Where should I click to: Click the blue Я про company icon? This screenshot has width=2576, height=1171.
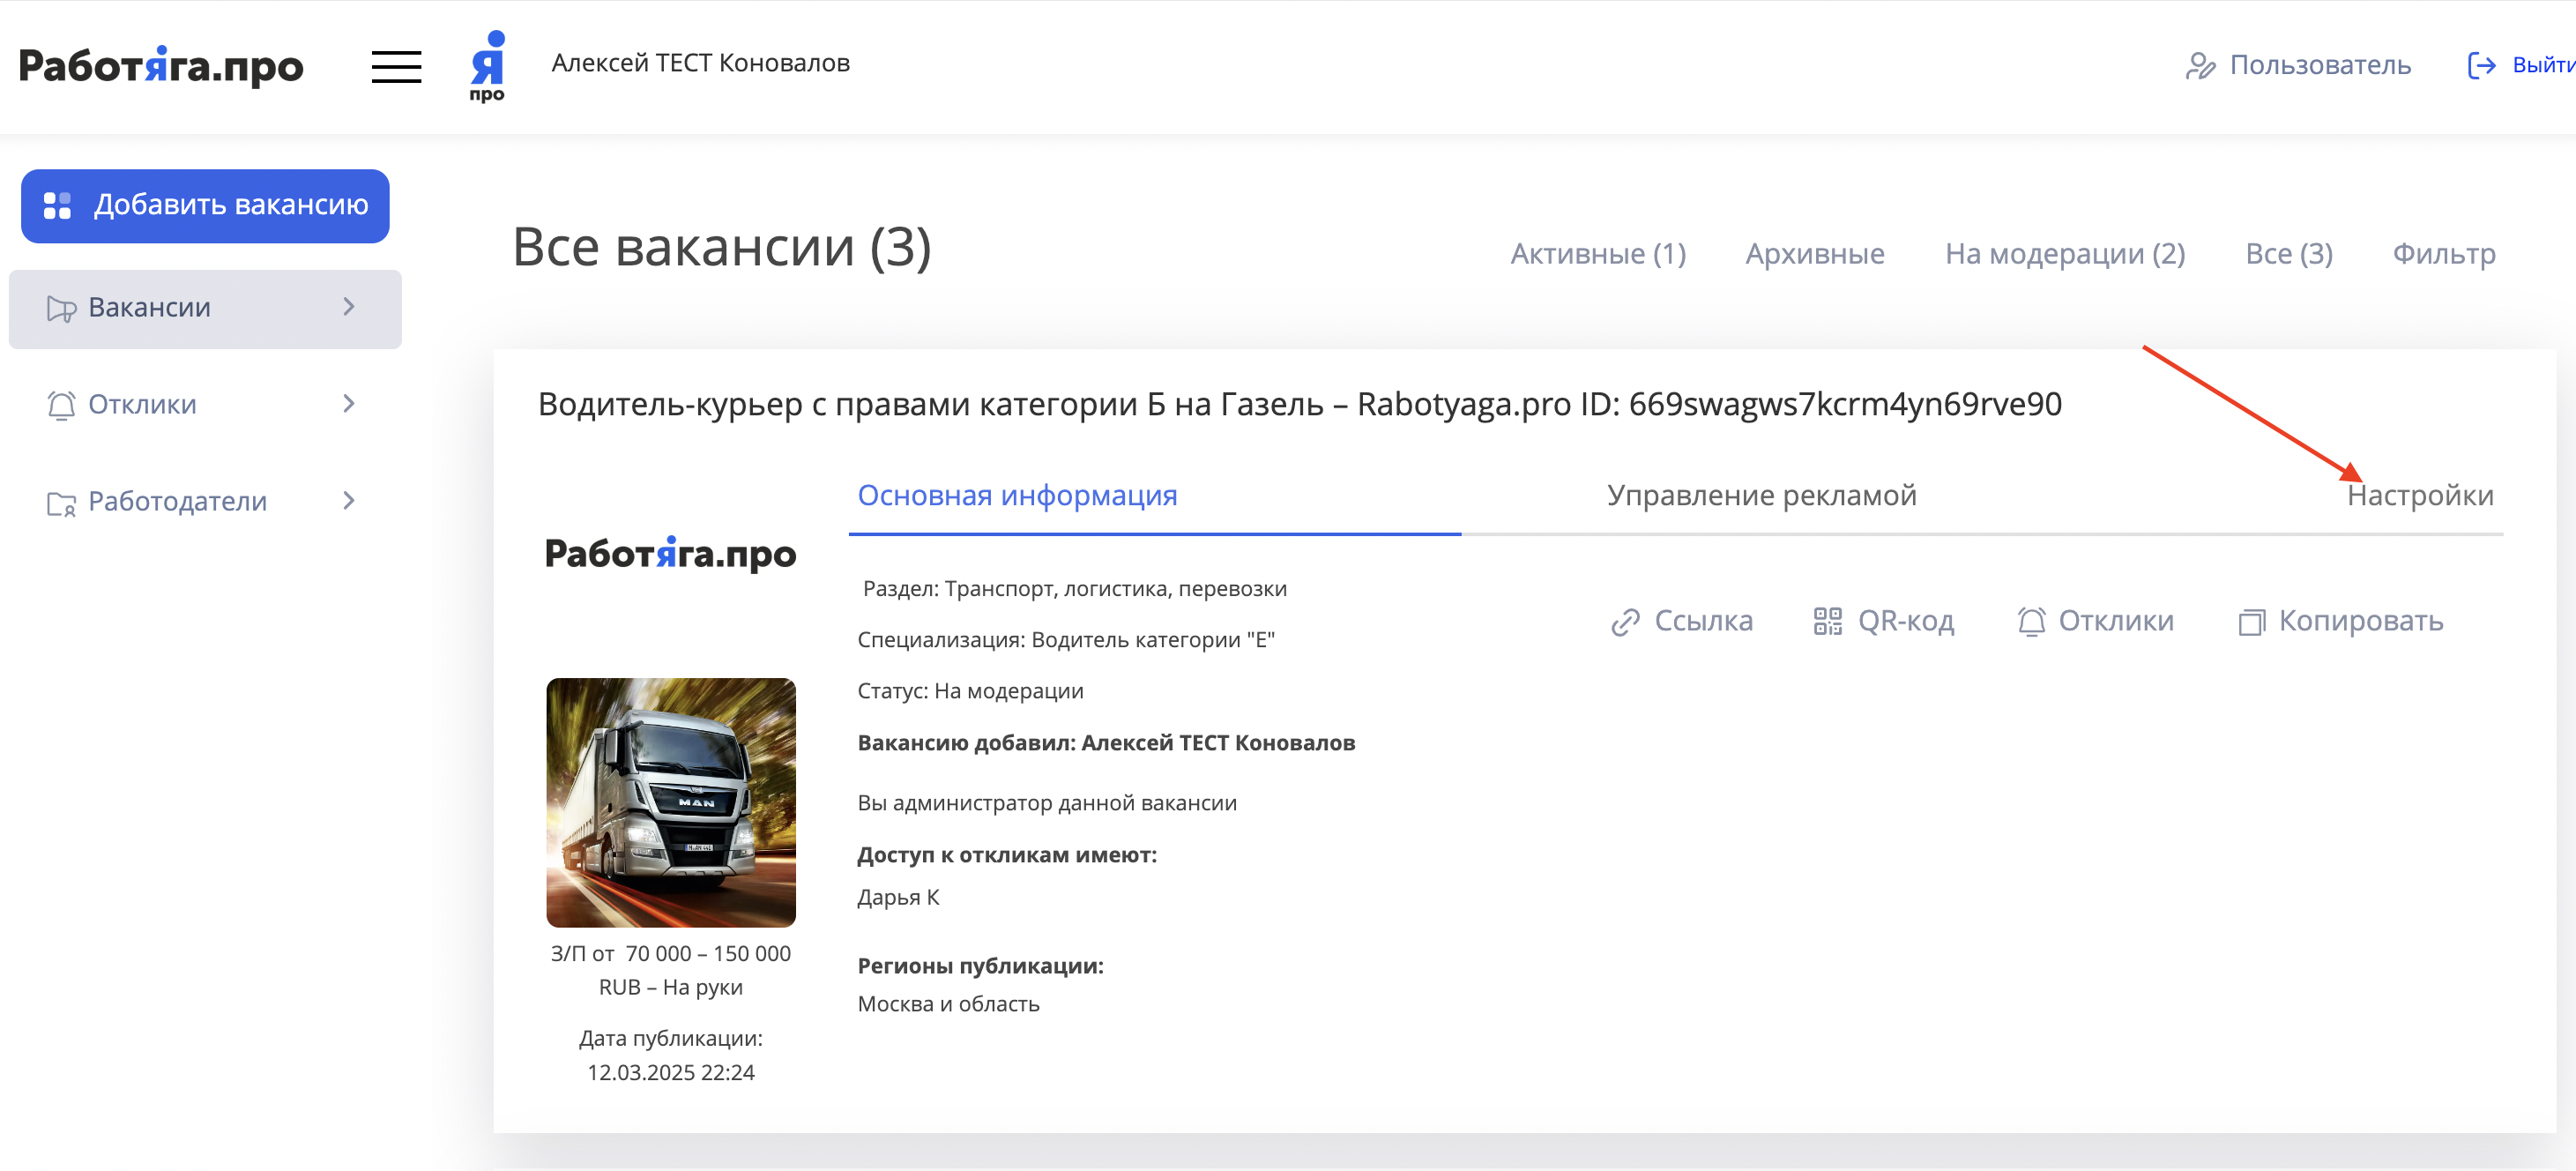[488, 66]
